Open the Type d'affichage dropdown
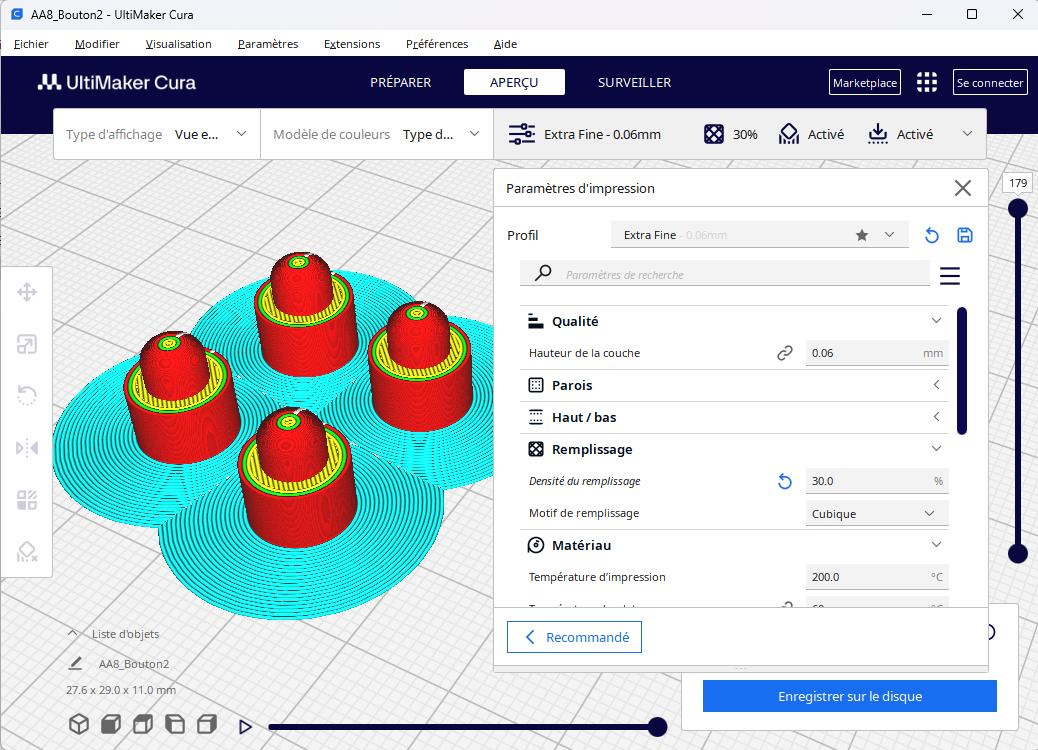The width and height of the screenshot is (1038, 750). click(157, 134)
